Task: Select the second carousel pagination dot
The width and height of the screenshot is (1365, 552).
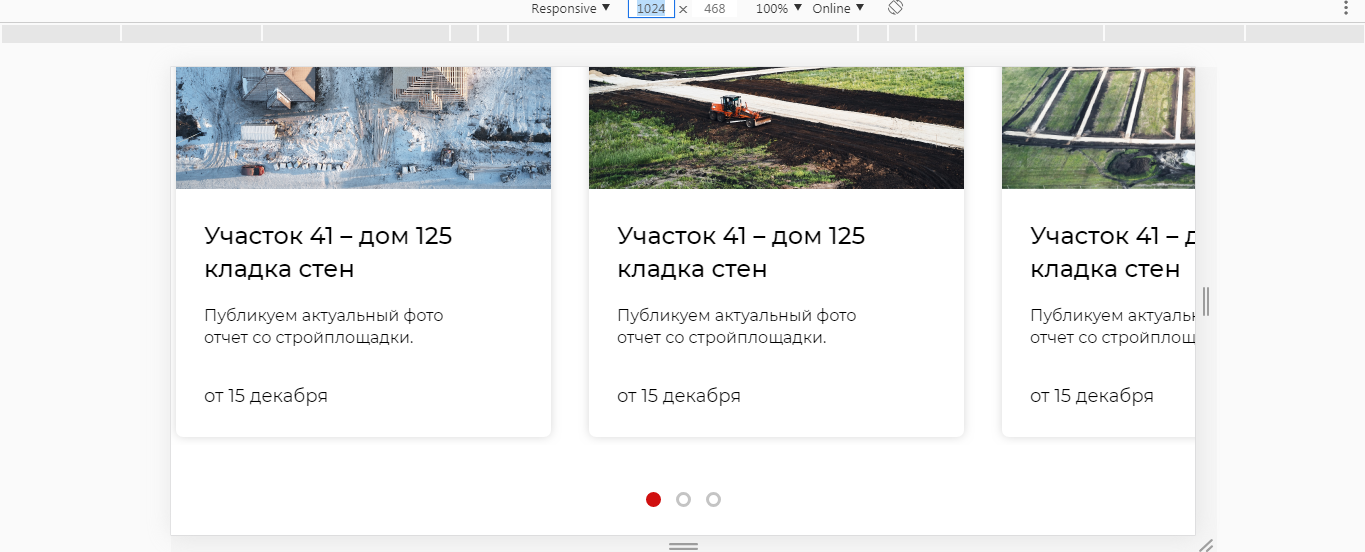Action: coord(683,499)
